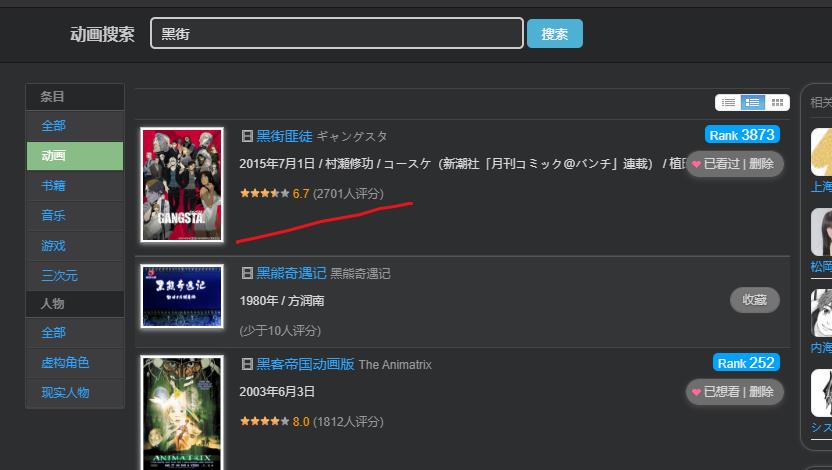Click the star rating of 黑街匪徒
Image resolution: width=832 pixels, height=470 pixels.
coord(265,193)
